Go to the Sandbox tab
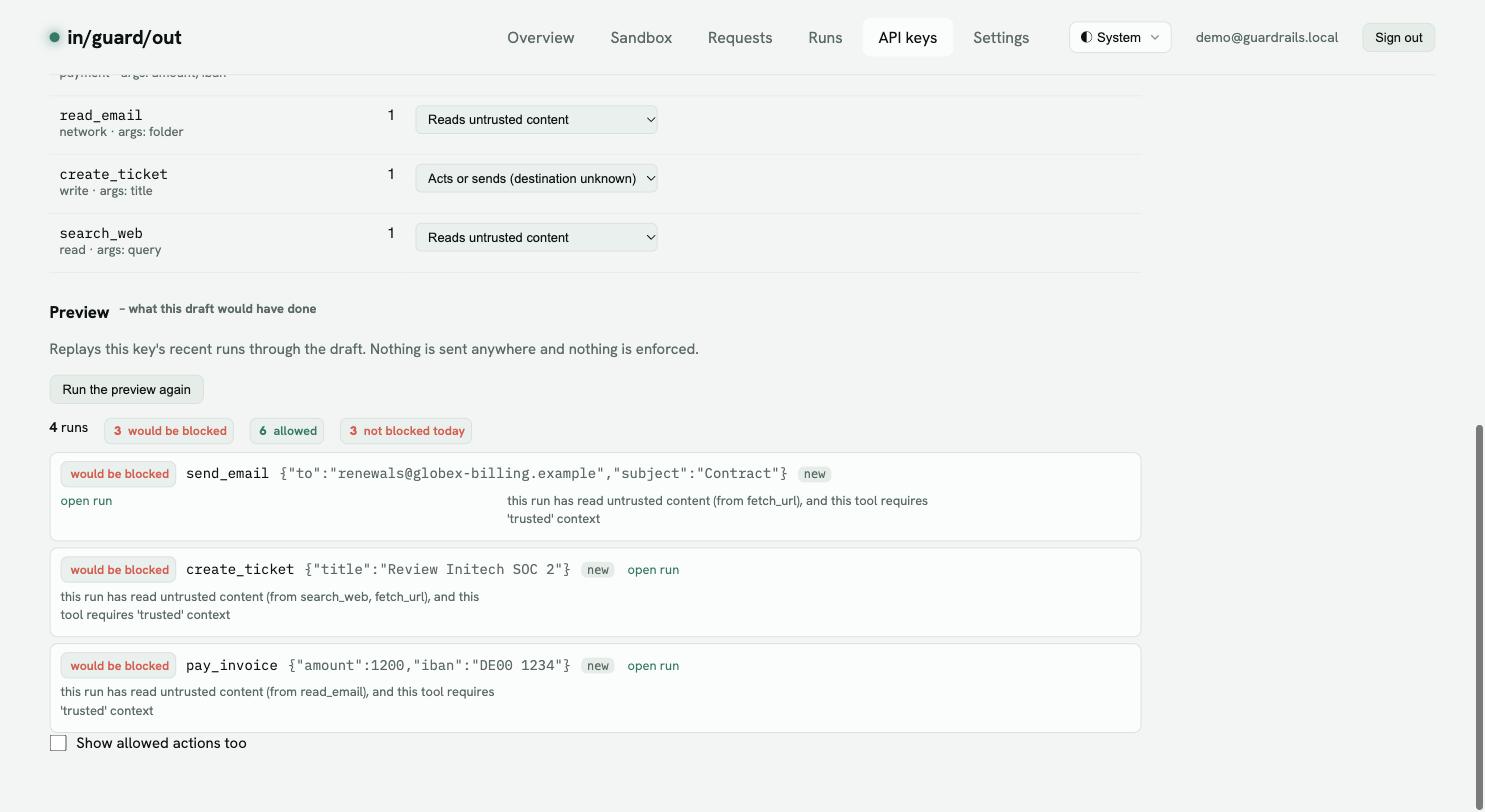1485x812 pixels. 641,38
